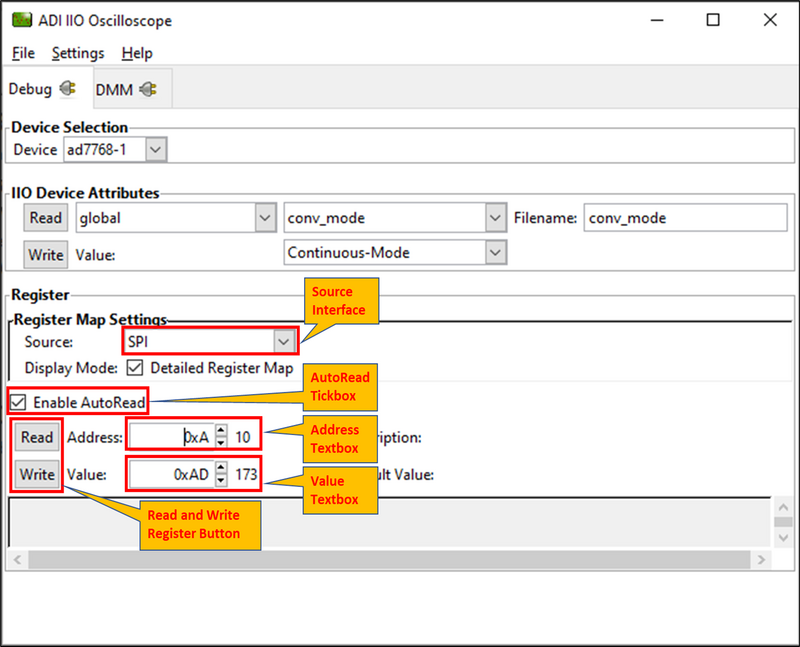Open the Continuous-Mode value dropdown
This screenshot has height=647, width=800.
click(x=495, y=252)
